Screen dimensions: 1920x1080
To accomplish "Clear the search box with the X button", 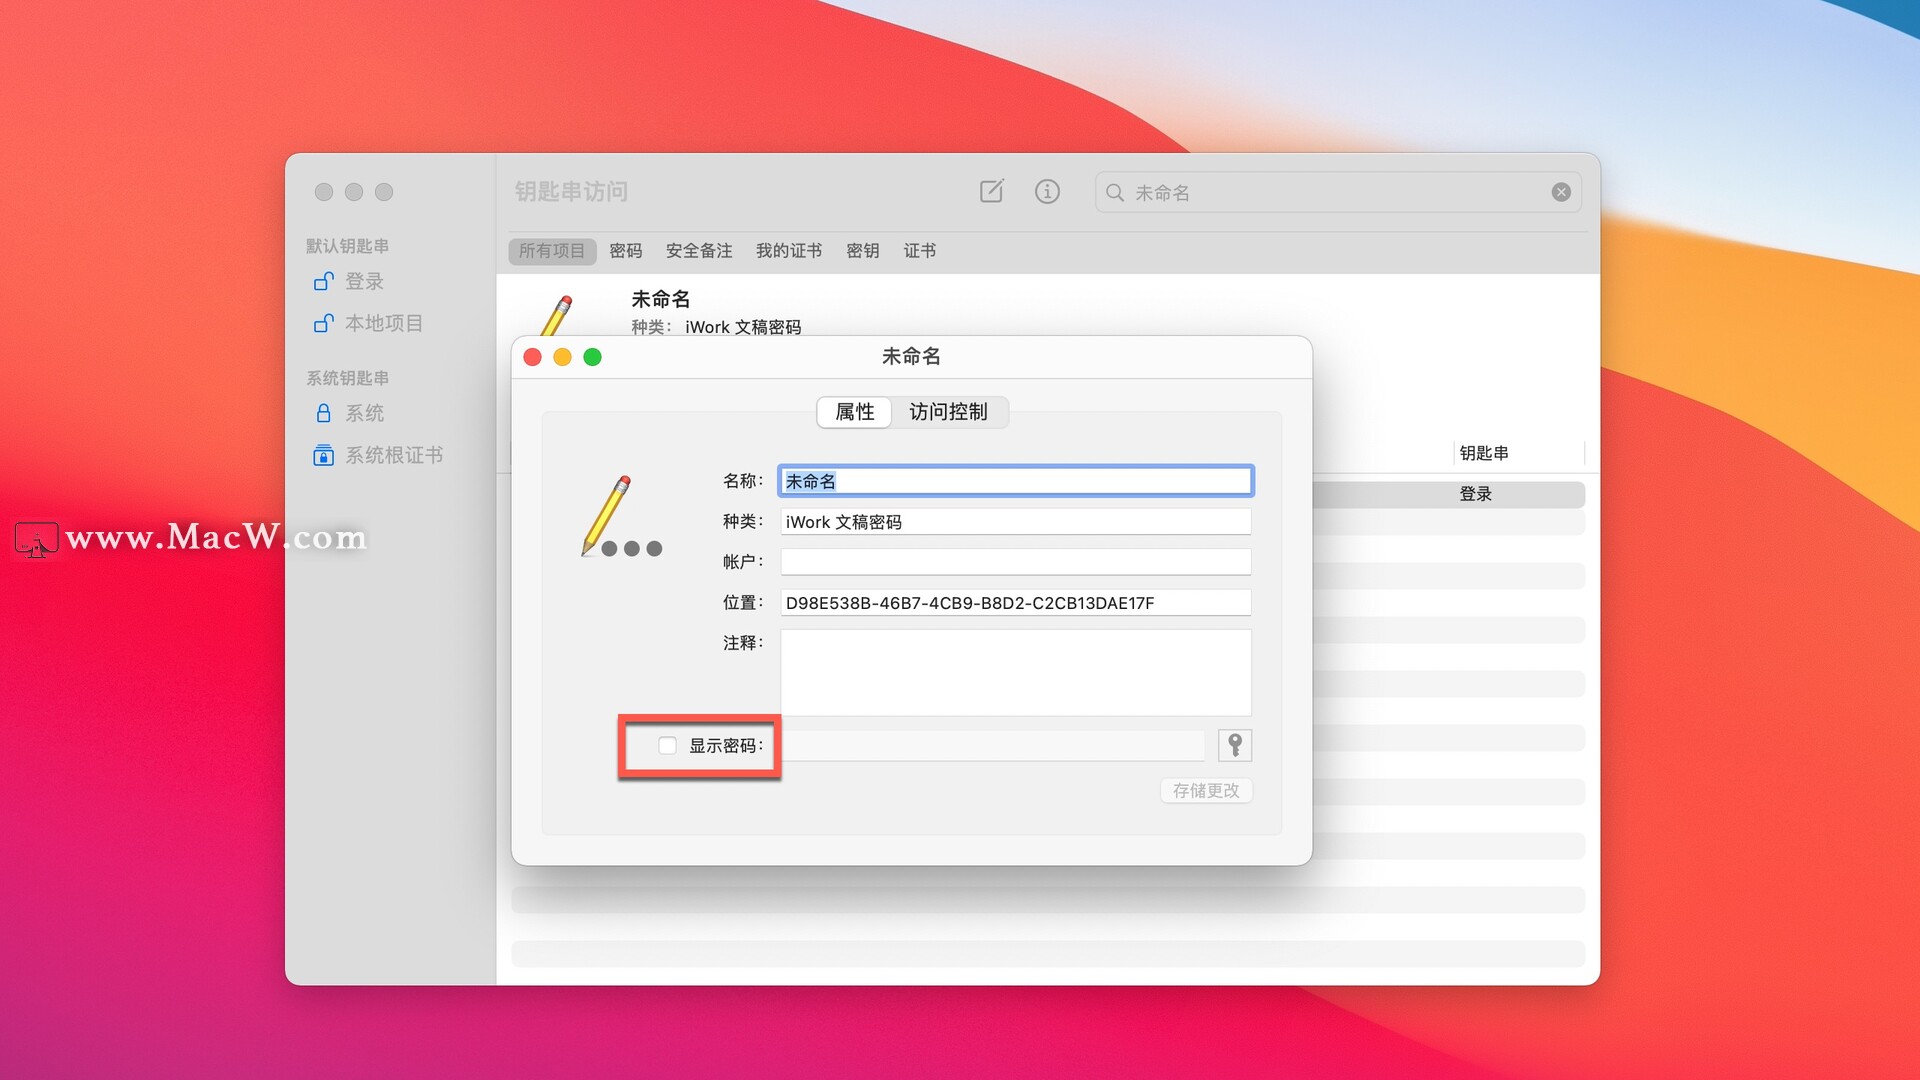I will (x=1560, y=192).
